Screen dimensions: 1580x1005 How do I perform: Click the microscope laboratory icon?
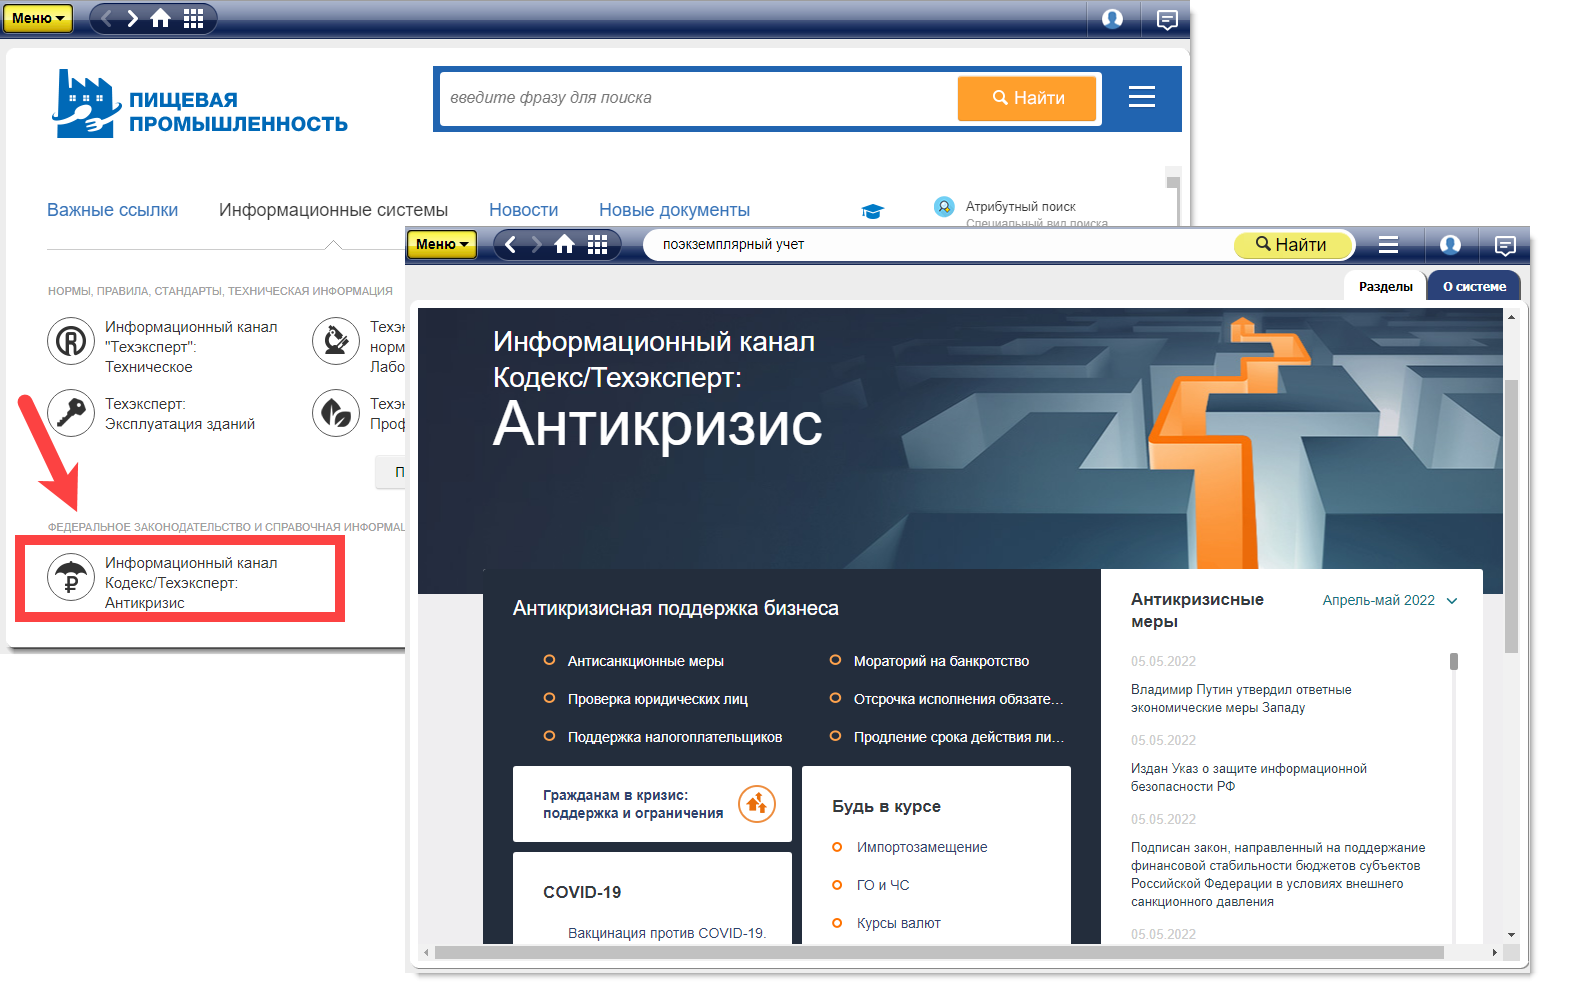(336, 341)
